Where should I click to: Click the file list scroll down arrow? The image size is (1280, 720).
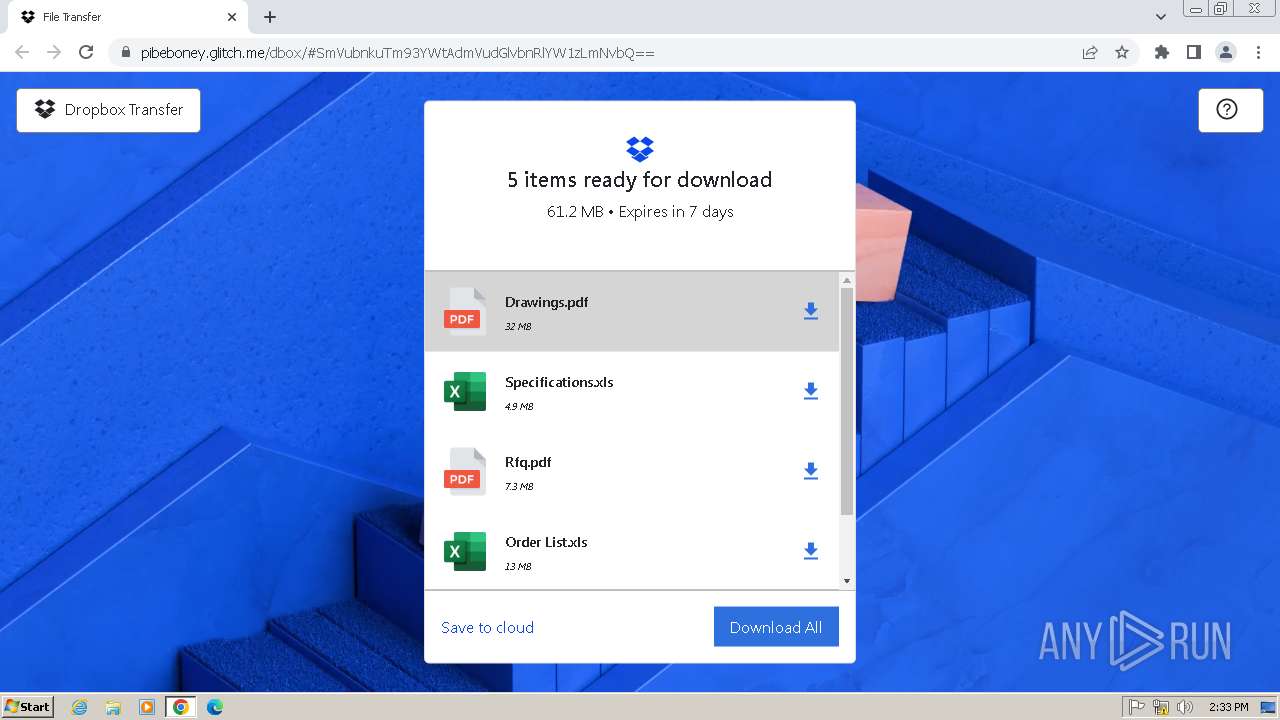[847, 581]
